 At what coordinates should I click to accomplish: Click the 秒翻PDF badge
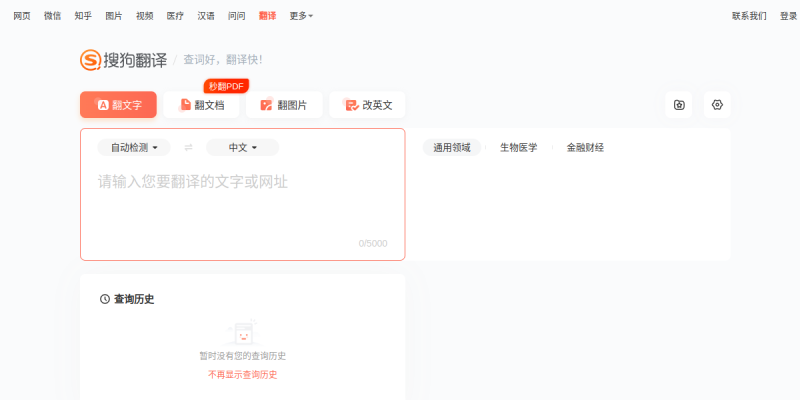(x=226, y=86)
